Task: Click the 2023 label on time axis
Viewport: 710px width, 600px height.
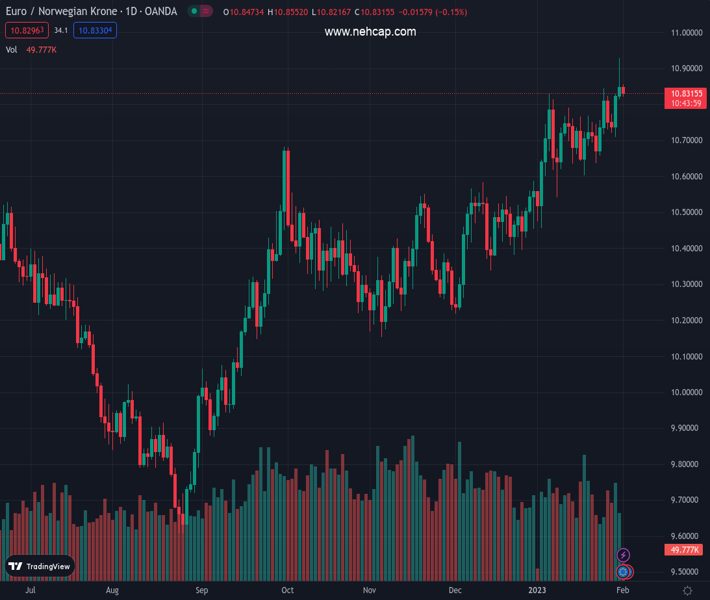Action: (540, 591)
